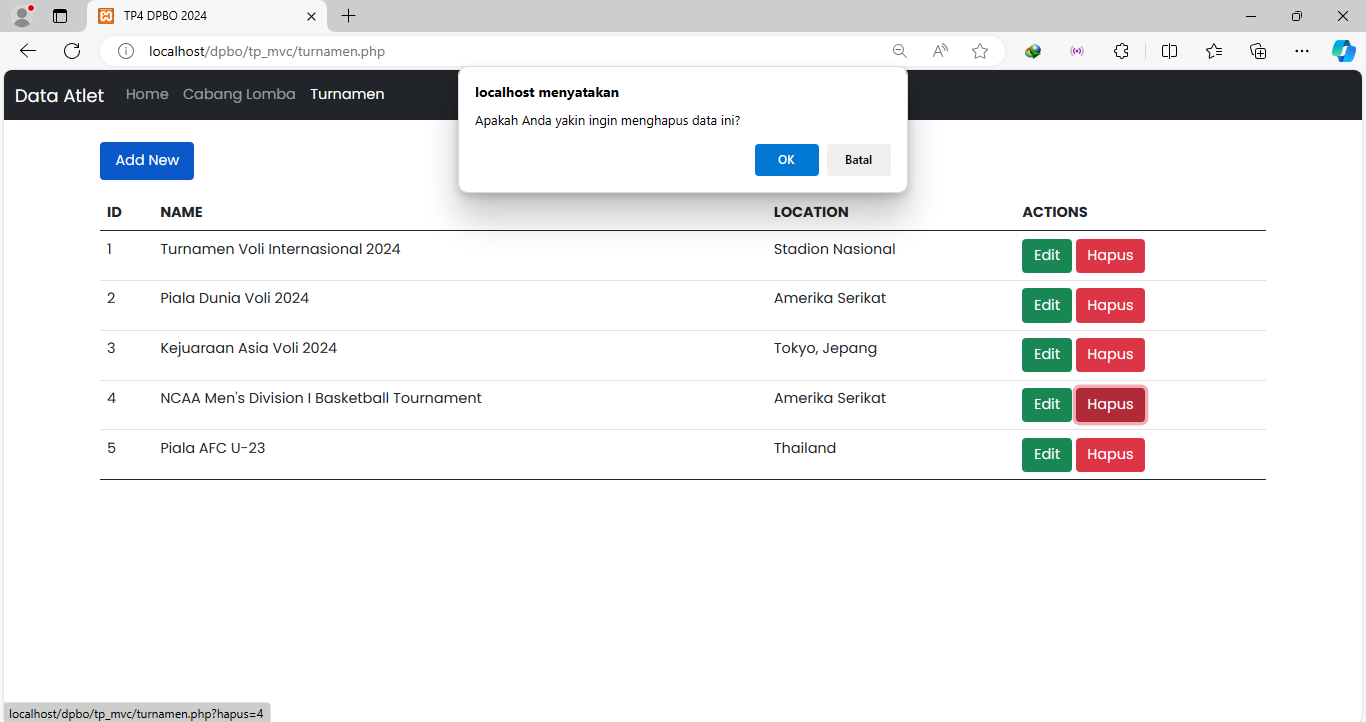Edit the Piala Dunia Voli 2024 row
The image size is (1366, 722).
click(x=1046, y=305)
